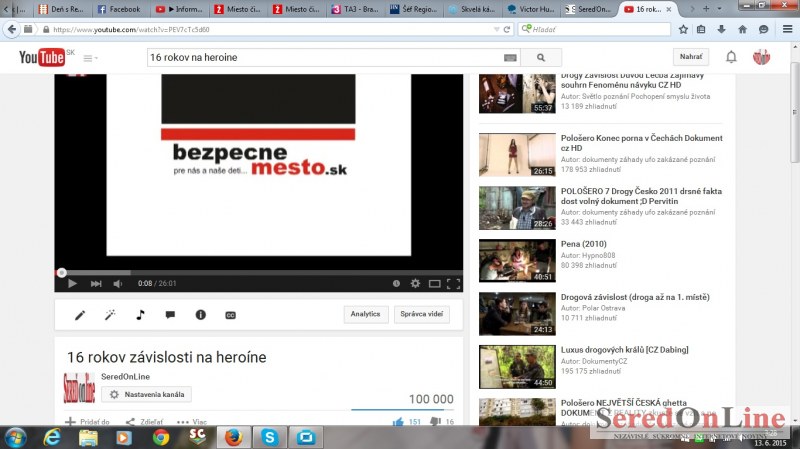Screen dimensions: 800x449
Task: Click the YouTube notifications bell
Action: point(731,57)
